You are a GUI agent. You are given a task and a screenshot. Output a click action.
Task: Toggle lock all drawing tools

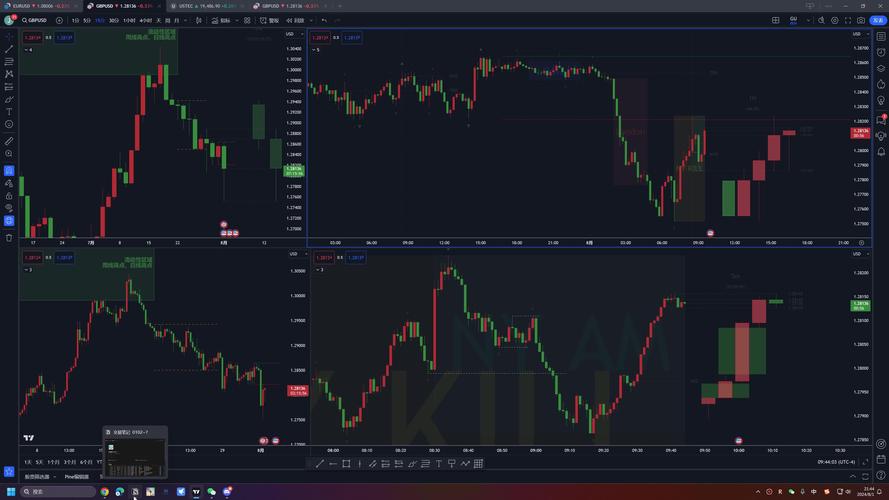click(9, 196)
